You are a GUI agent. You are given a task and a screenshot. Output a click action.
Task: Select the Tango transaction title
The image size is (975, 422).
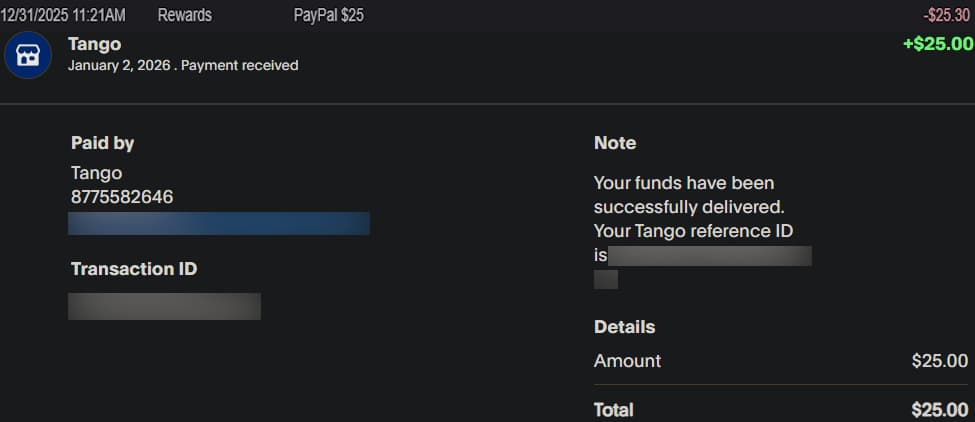[94, 44]
